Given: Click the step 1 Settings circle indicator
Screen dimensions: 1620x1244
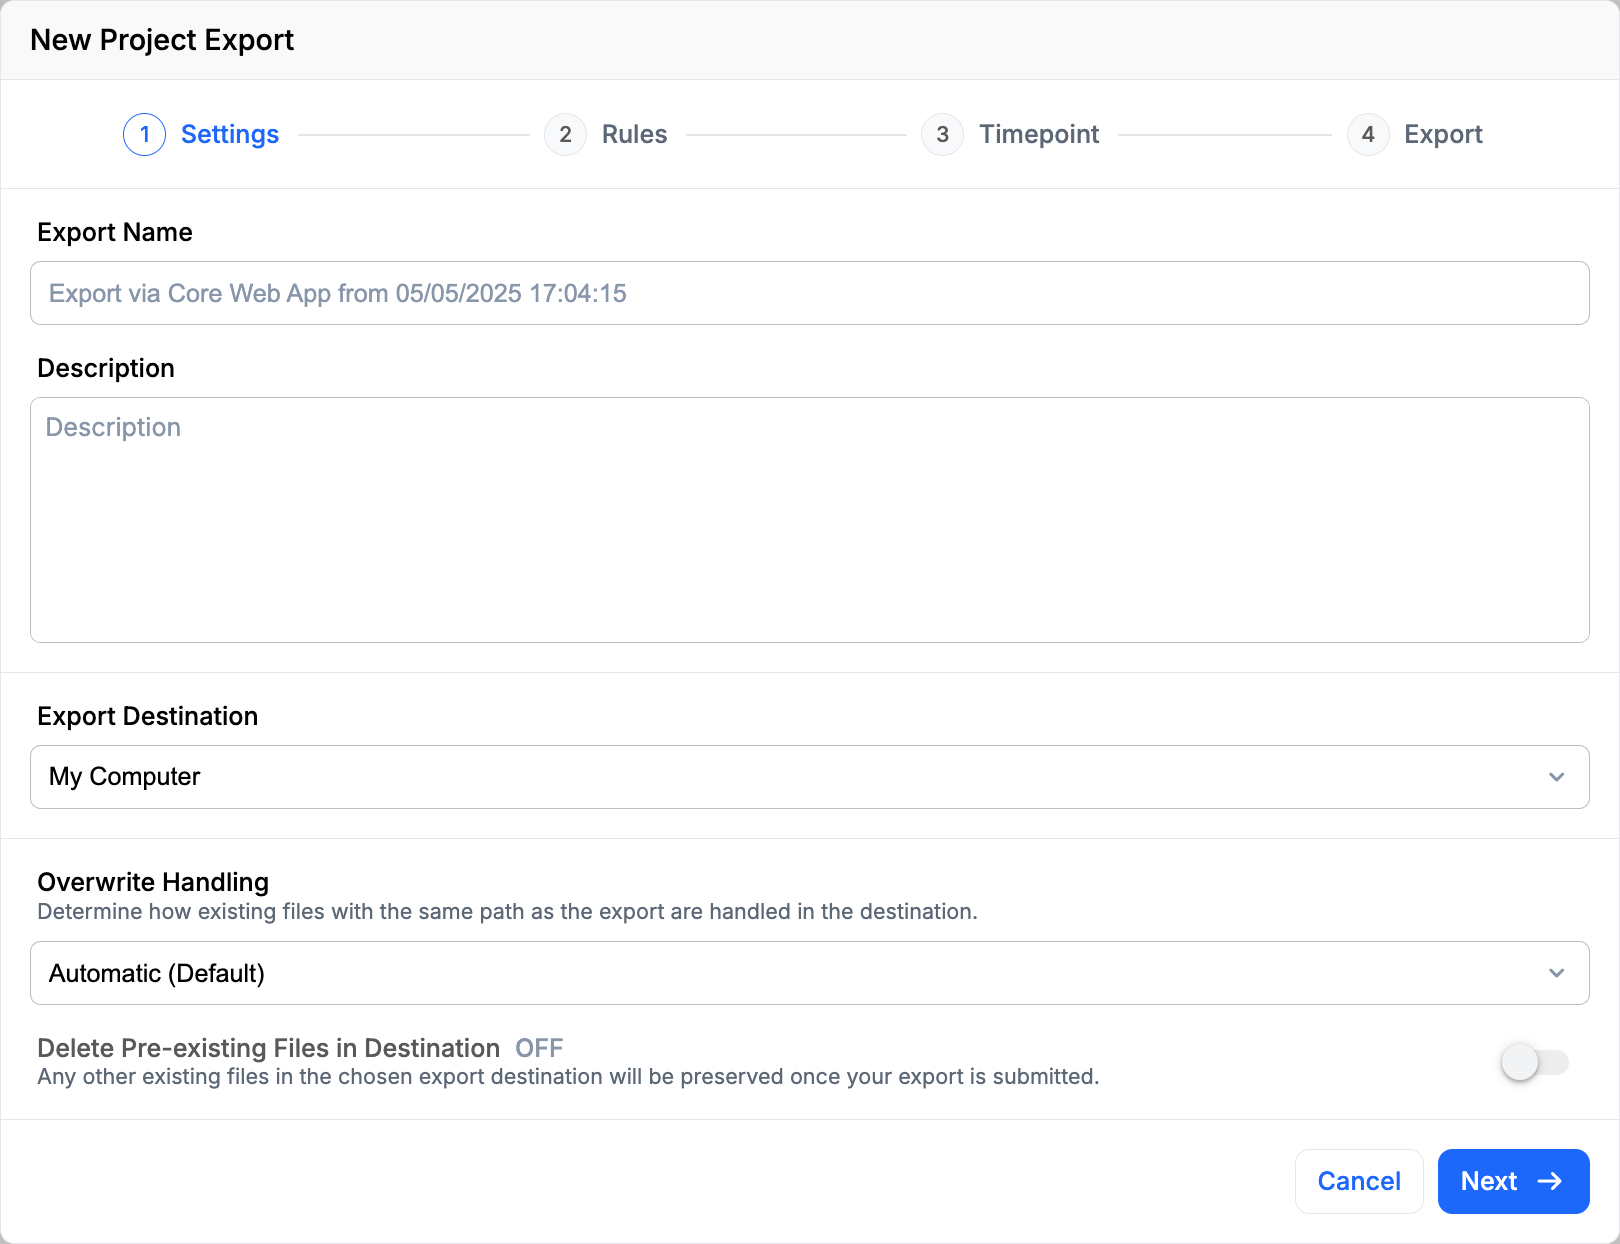Looking at the screenshot, I should click(144, 134).
